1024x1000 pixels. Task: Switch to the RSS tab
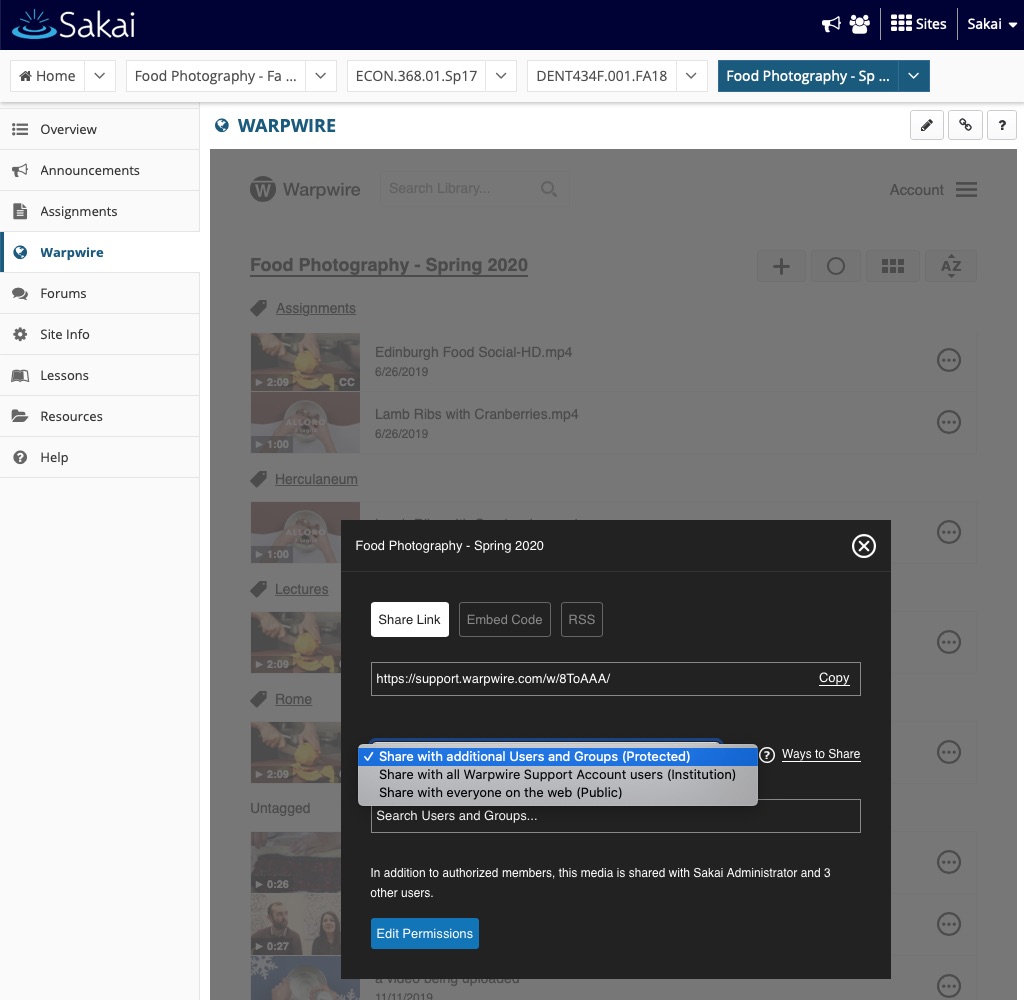[581, 619]
